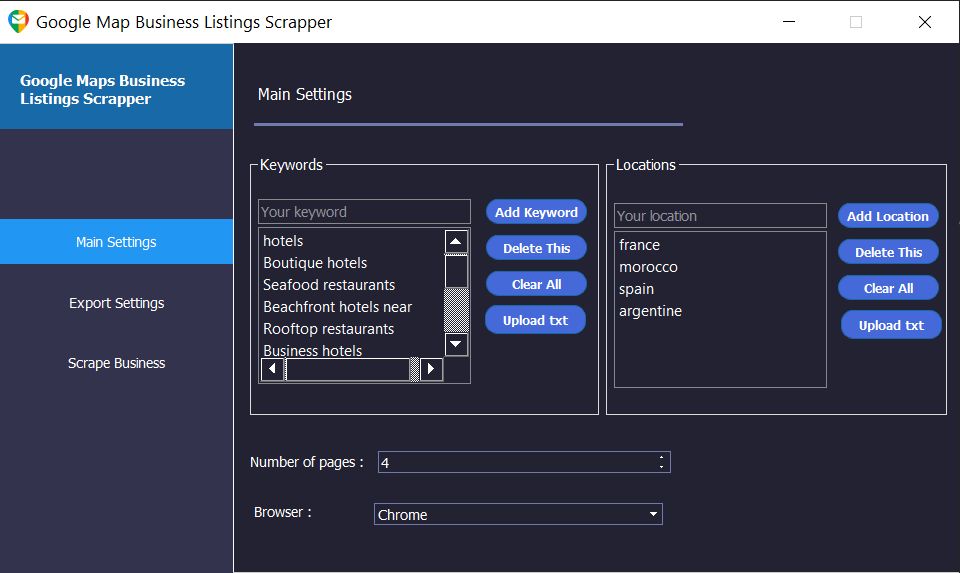Click the Your keyword input field
Screen dimensions: 960x573
364,212
